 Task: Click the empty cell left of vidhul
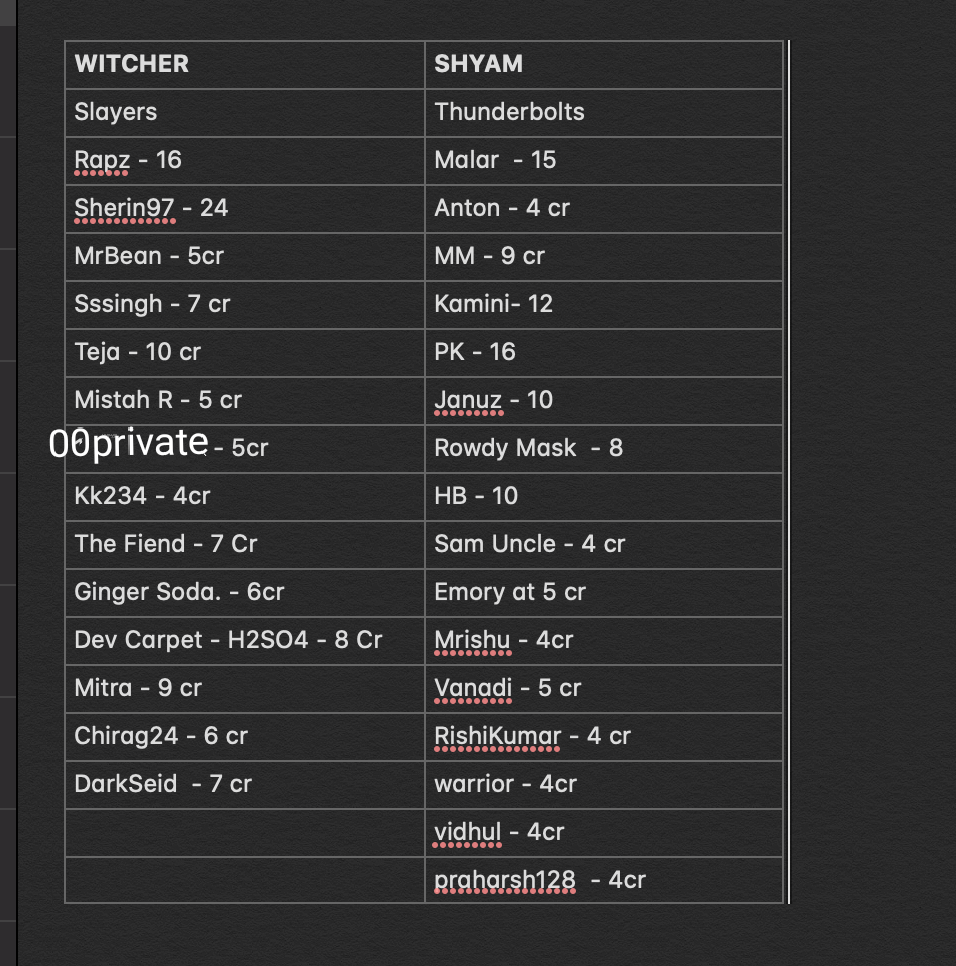click(245, 832)
